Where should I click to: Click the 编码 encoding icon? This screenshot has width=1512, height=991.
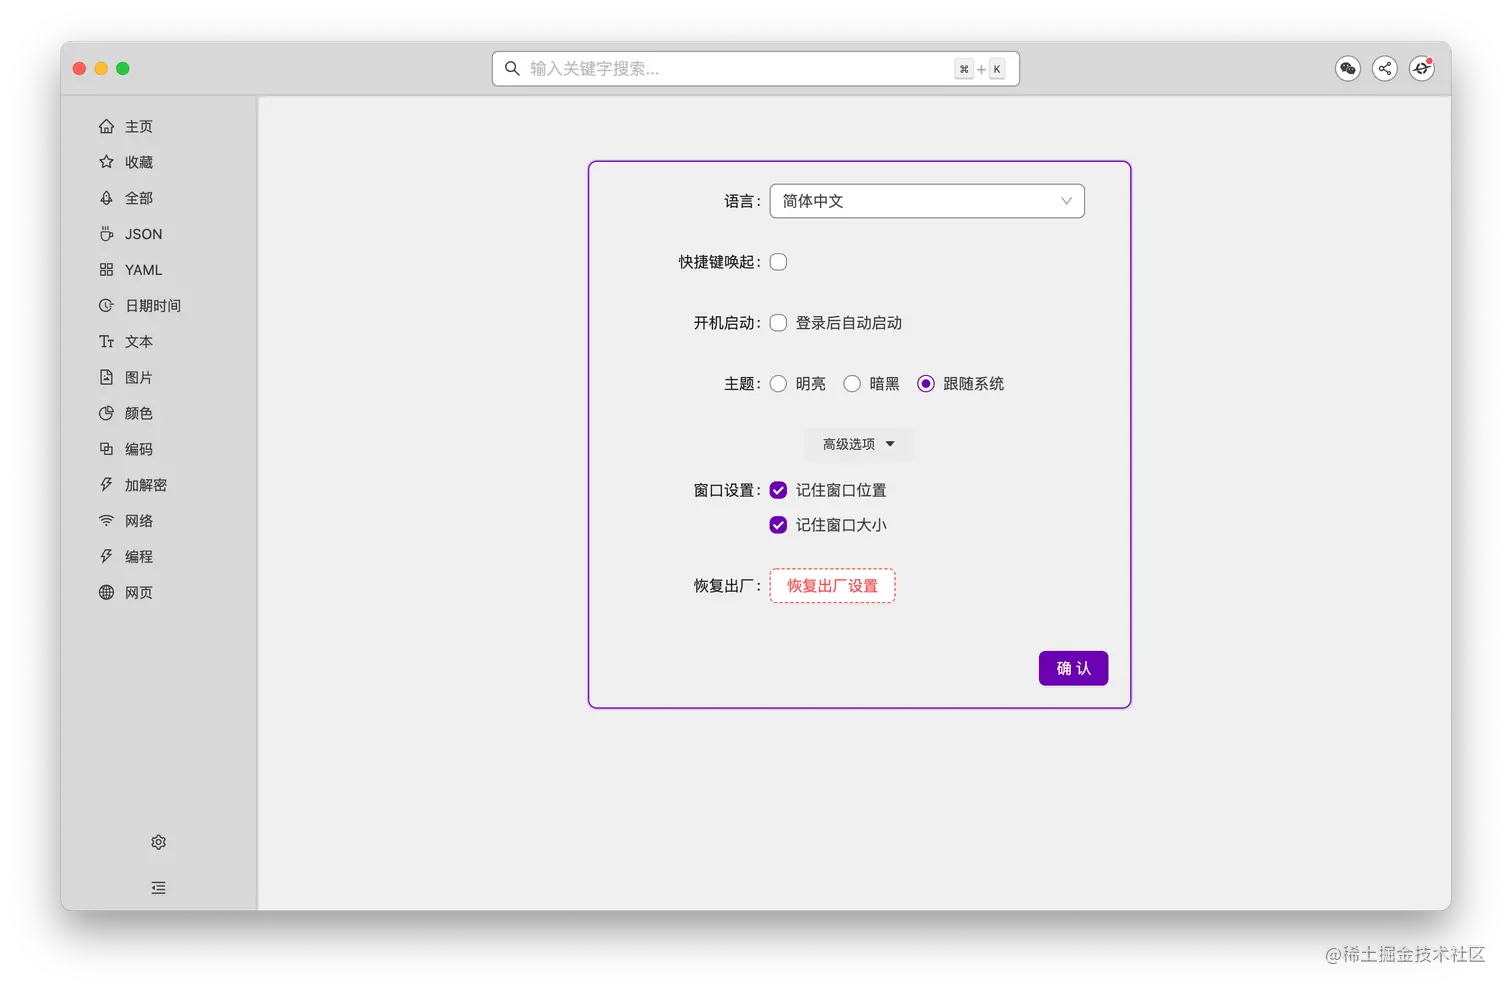106,449
